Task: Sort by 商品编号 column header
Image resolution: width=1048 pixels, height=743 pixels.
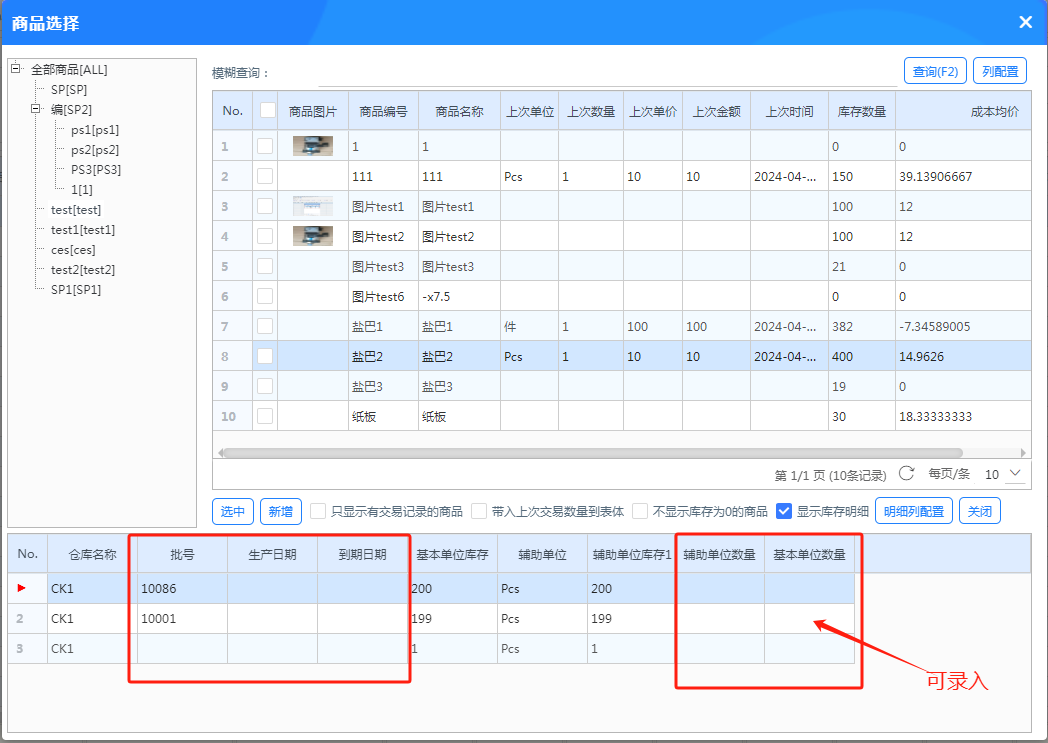Action: click(383, 111)
